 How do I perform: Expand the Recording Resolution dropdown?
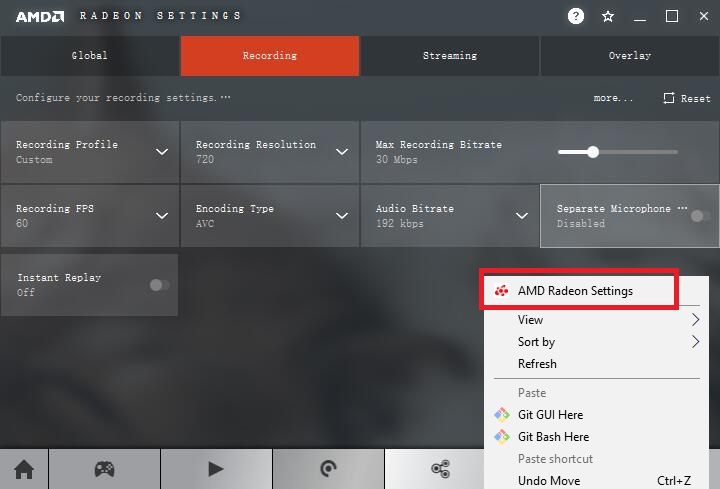click(x=342, y=152)
